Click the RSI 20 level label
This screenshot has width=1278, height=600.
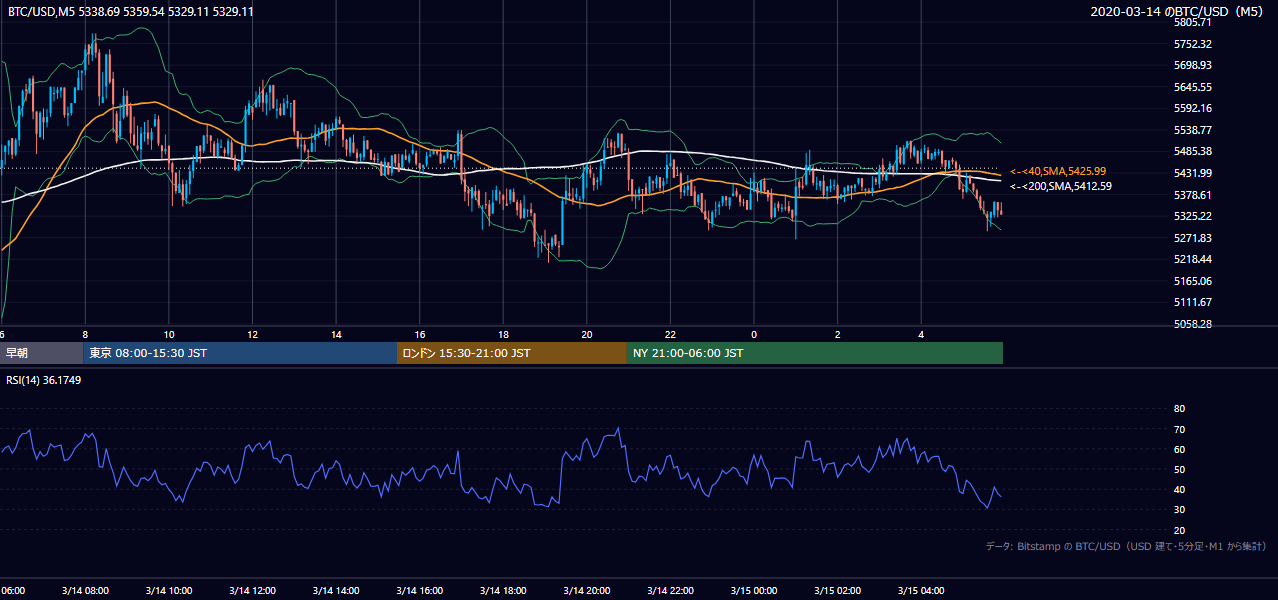(1179, 530)
